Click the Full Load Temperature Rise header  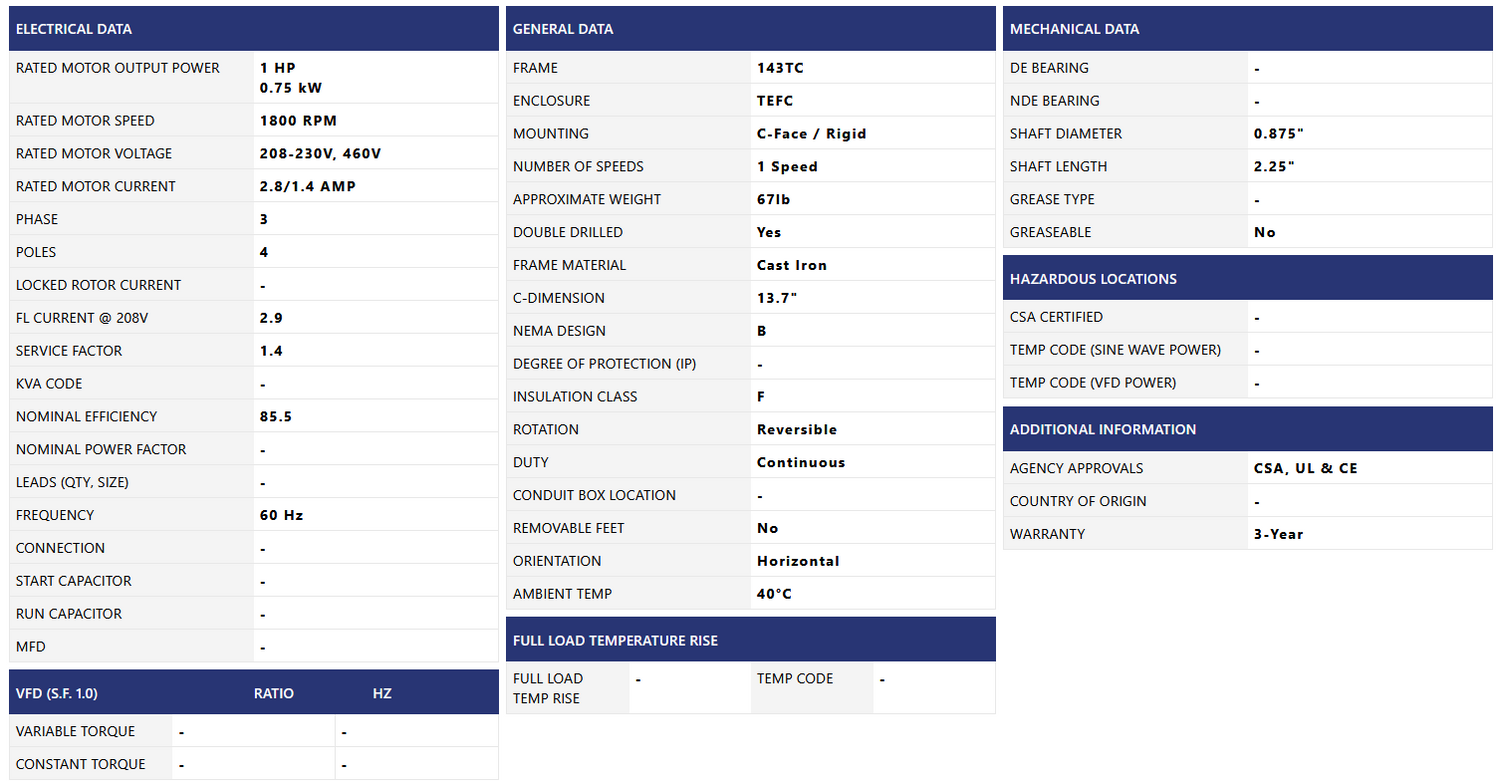615,640
